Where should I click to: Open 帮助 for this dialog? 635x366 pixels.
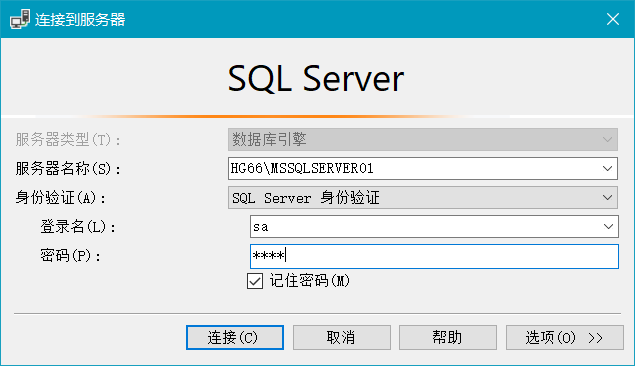(448, 337)
